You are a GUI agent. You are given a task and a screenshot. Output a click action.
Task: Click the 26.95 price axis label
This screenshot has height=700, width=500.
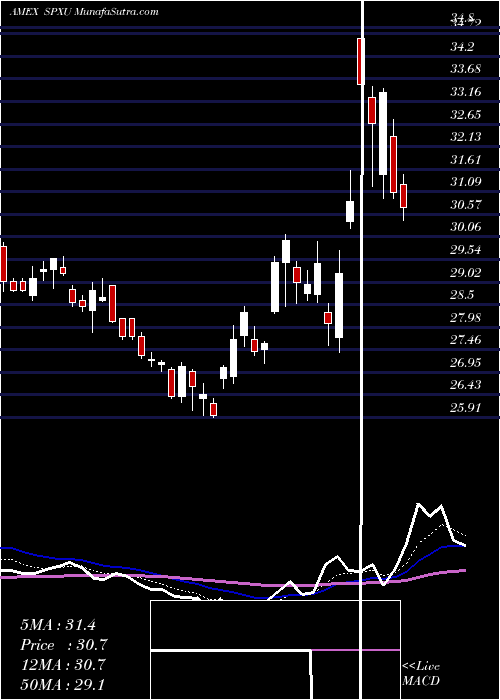coord(467,362)
